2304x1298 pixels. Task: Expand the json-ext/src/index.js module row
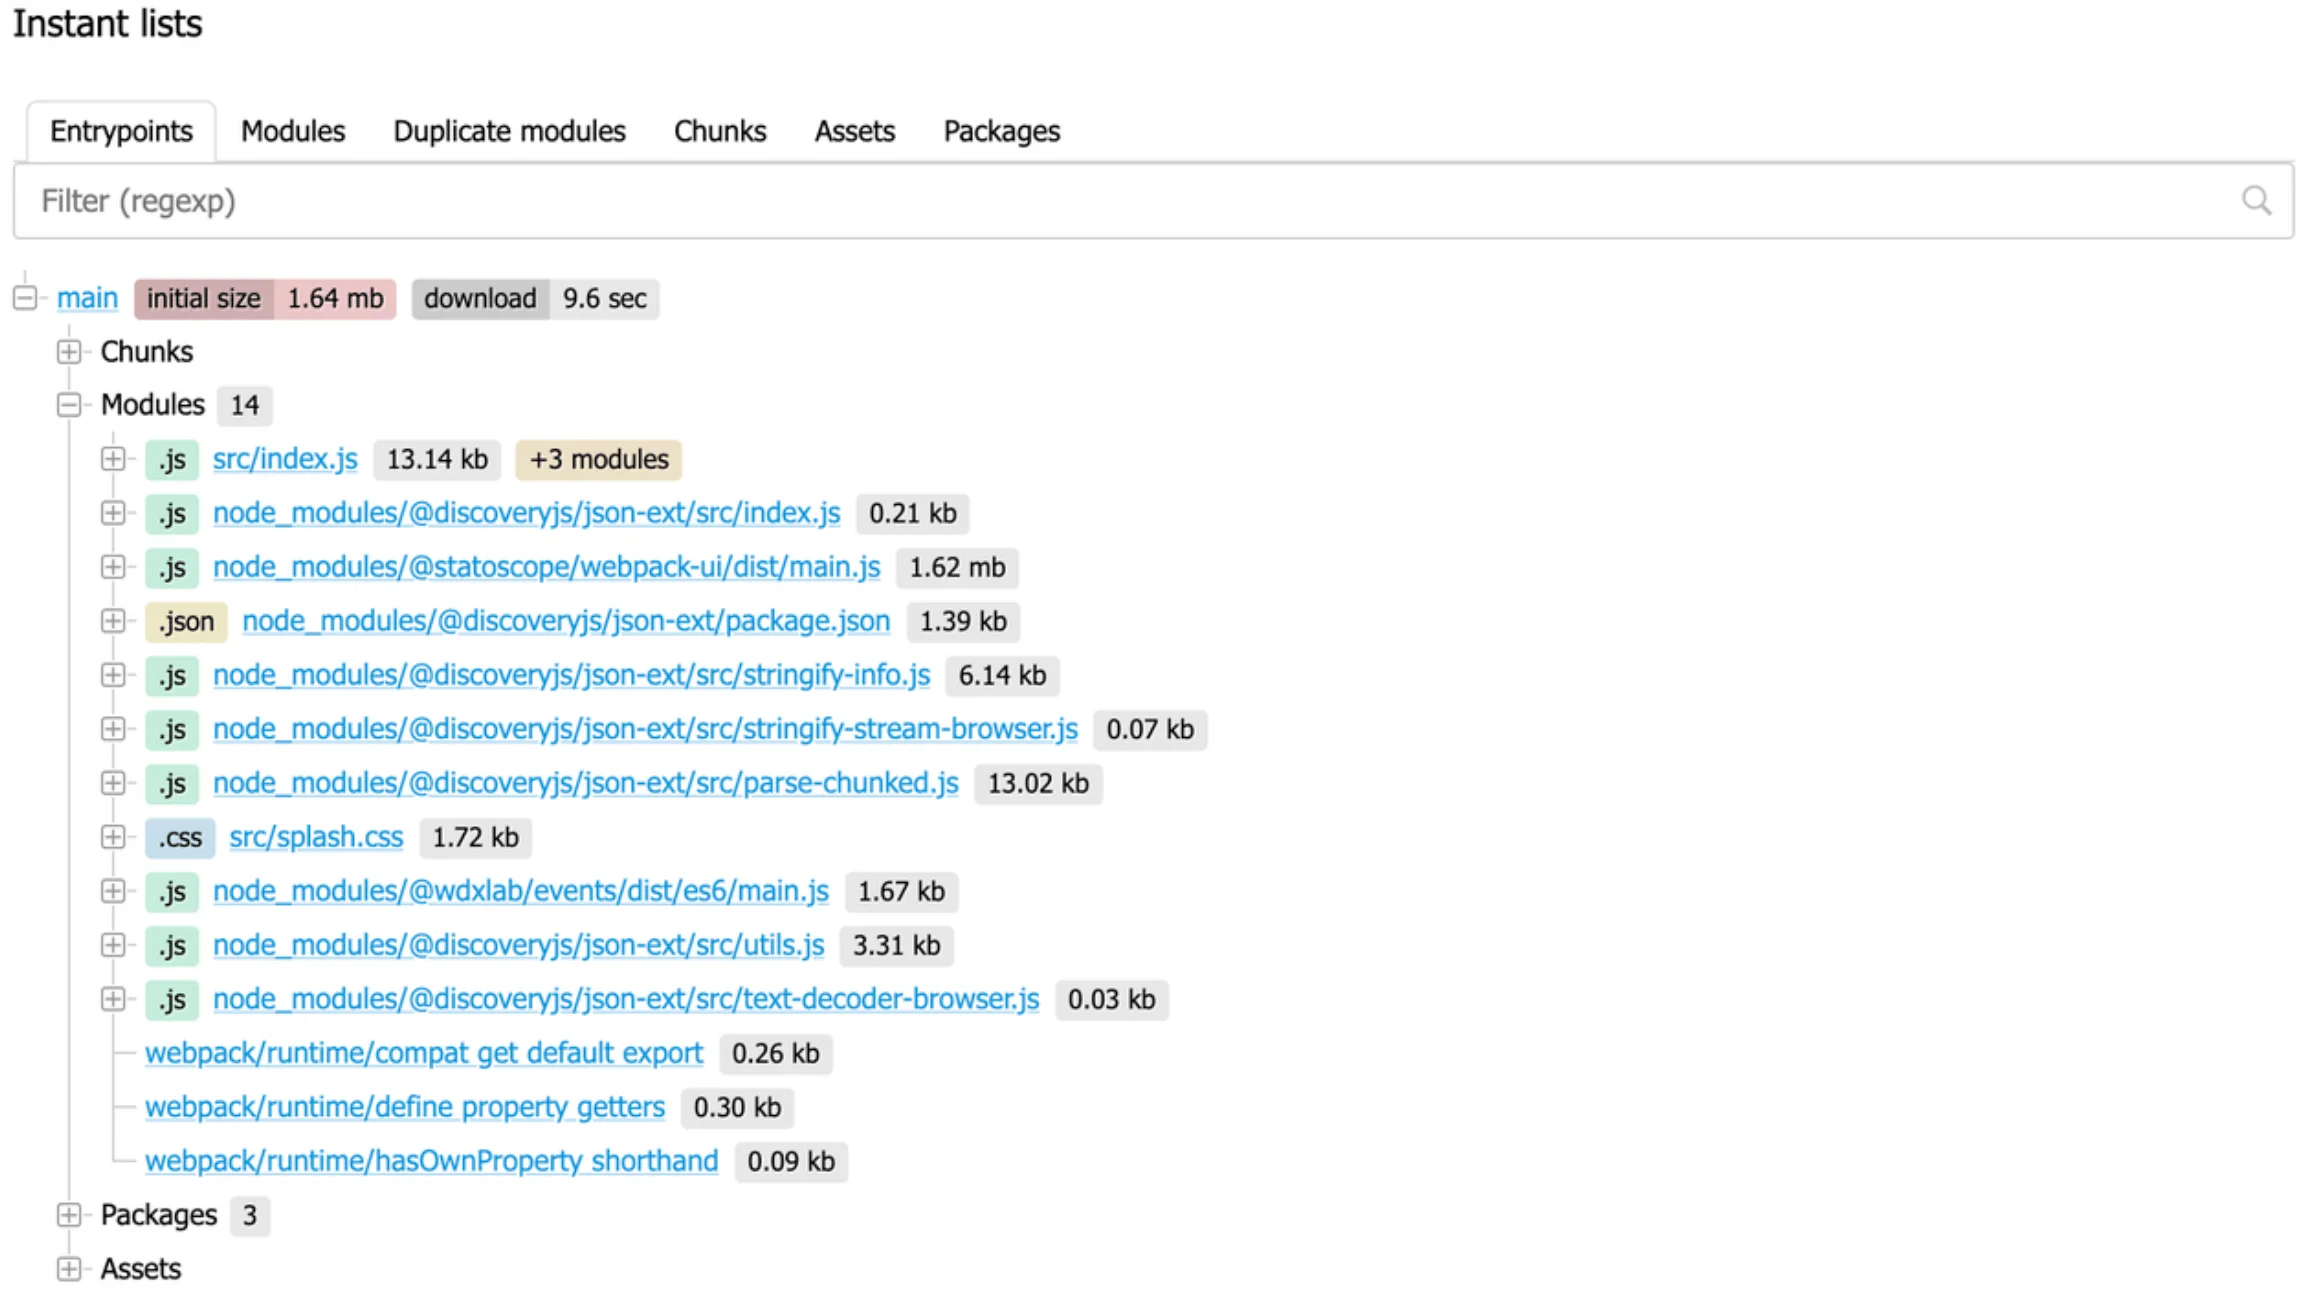(113, 513)
